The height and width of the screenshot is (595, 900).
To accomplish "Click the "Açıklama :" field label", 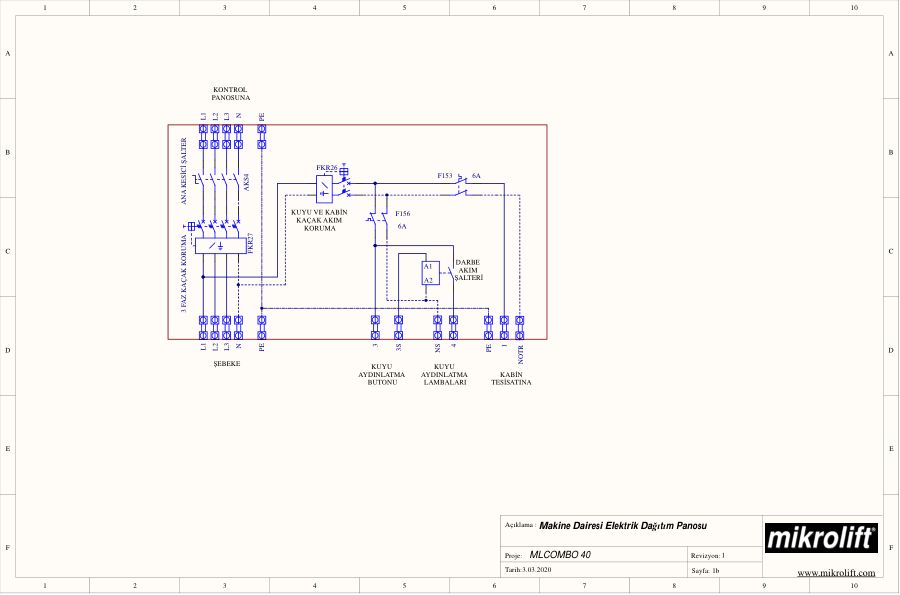I will (521, 525).
